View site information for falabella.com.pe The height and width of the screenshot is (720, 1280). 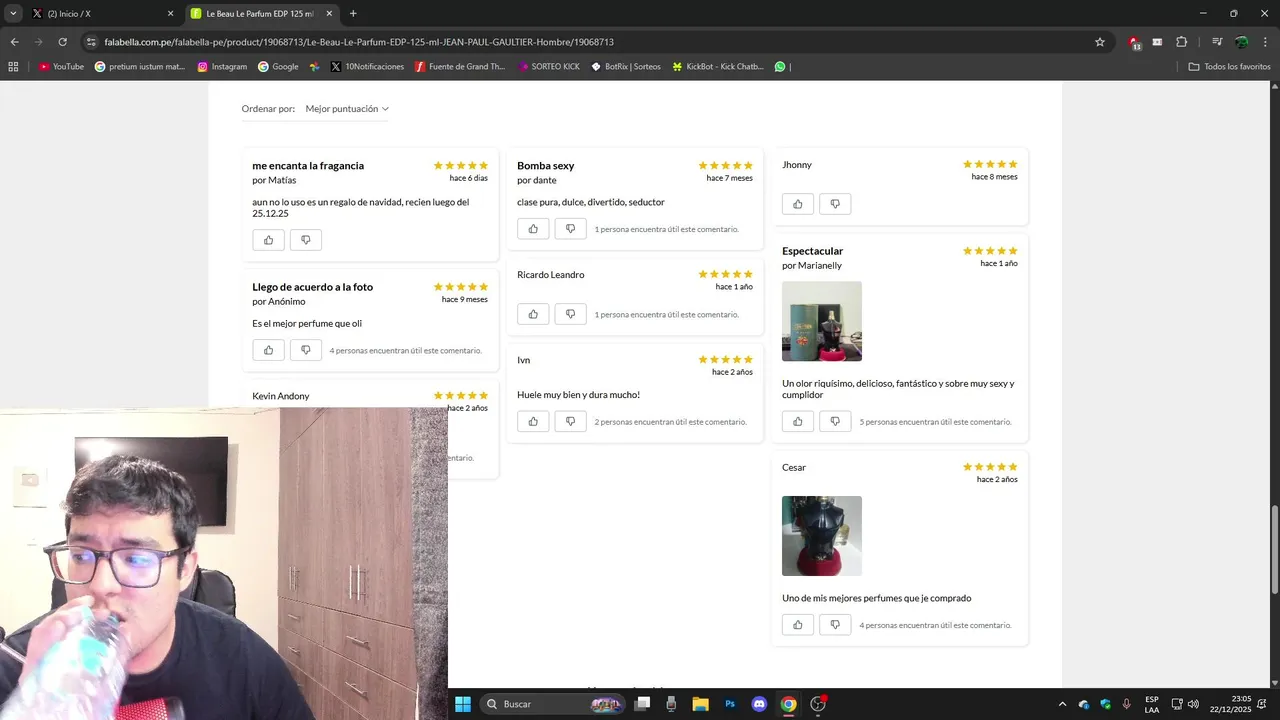pos(91,42)
